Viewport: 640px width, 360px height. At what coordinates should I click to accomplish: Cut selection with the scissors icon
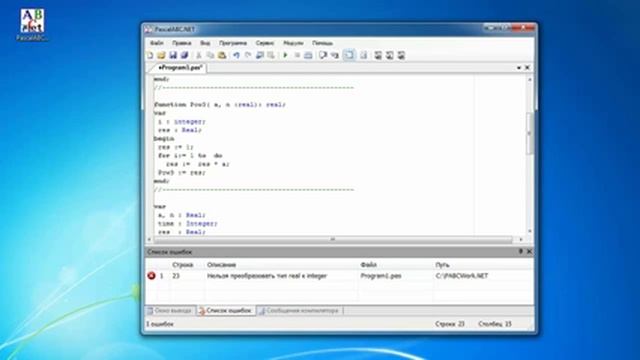tap(199, 55)
